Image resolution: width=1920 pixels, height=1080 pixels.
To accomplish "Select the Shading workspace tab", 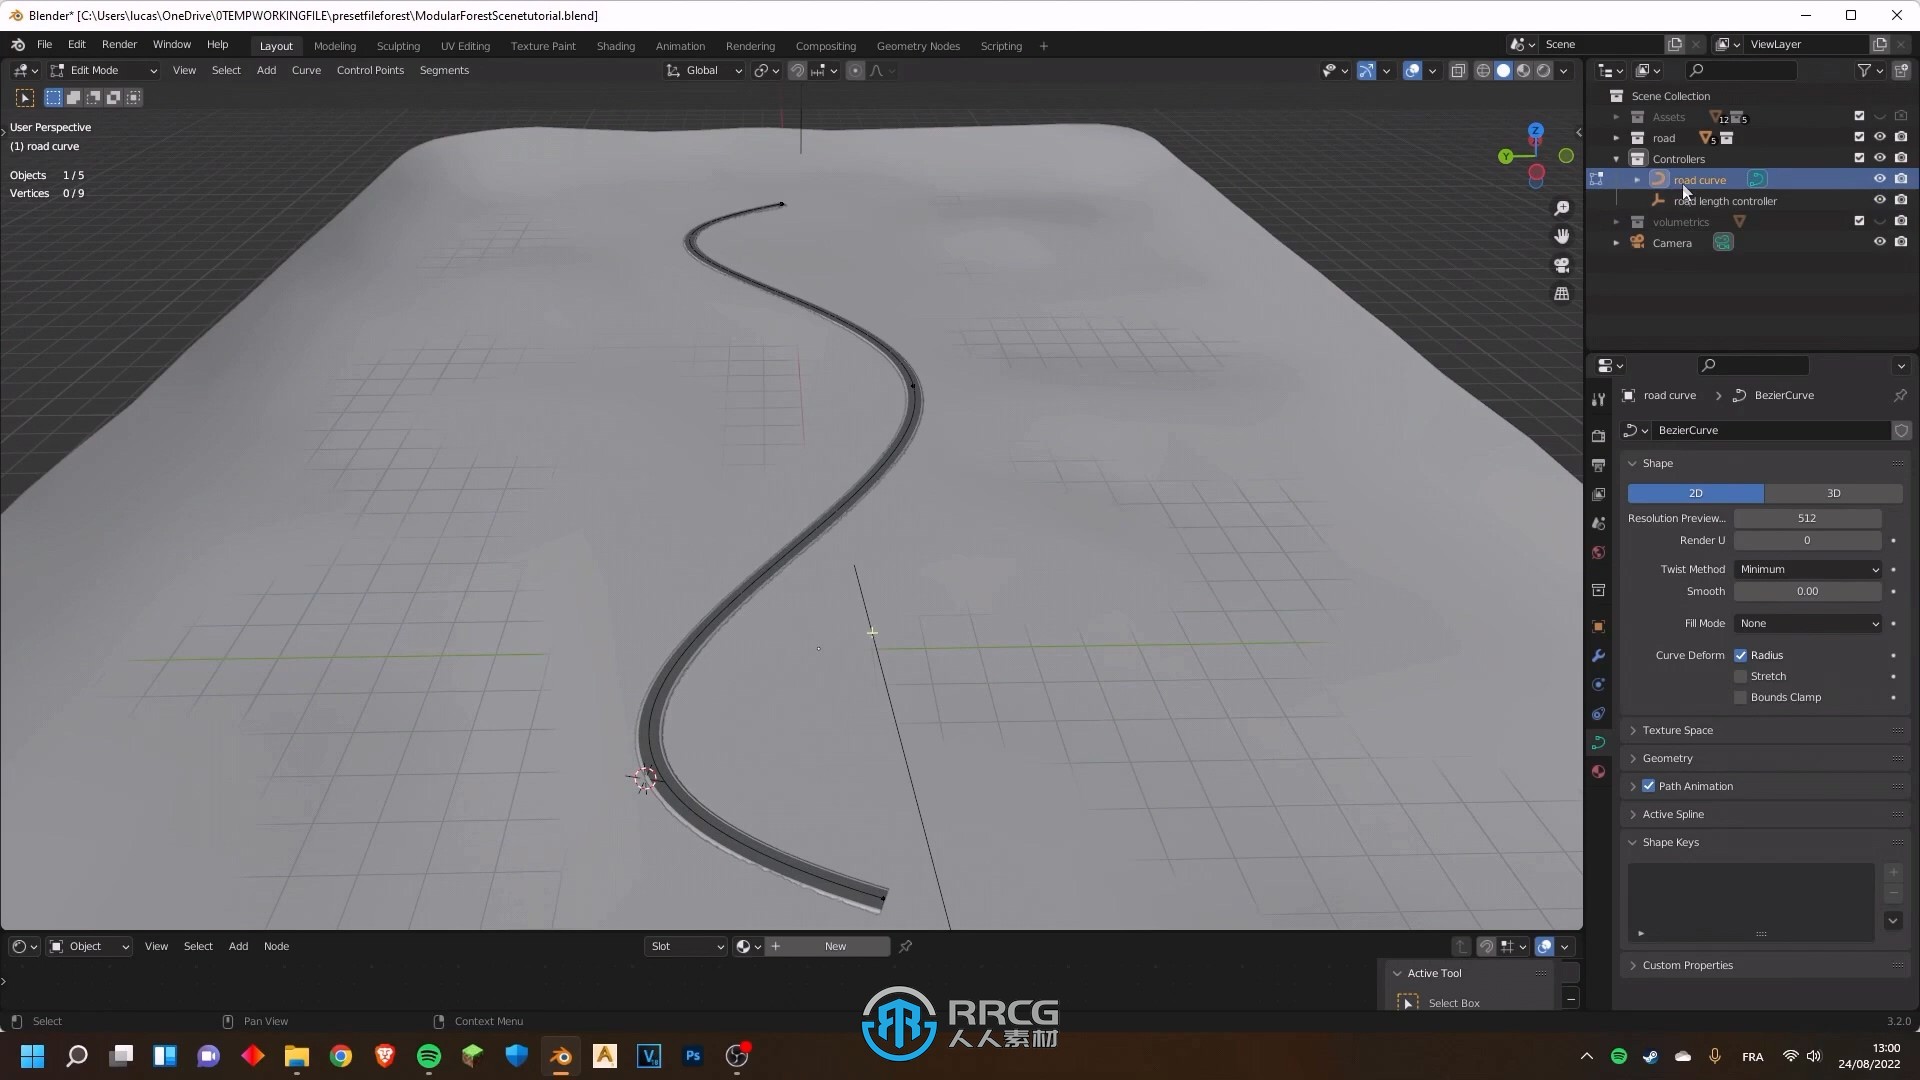I will point(616,45).
